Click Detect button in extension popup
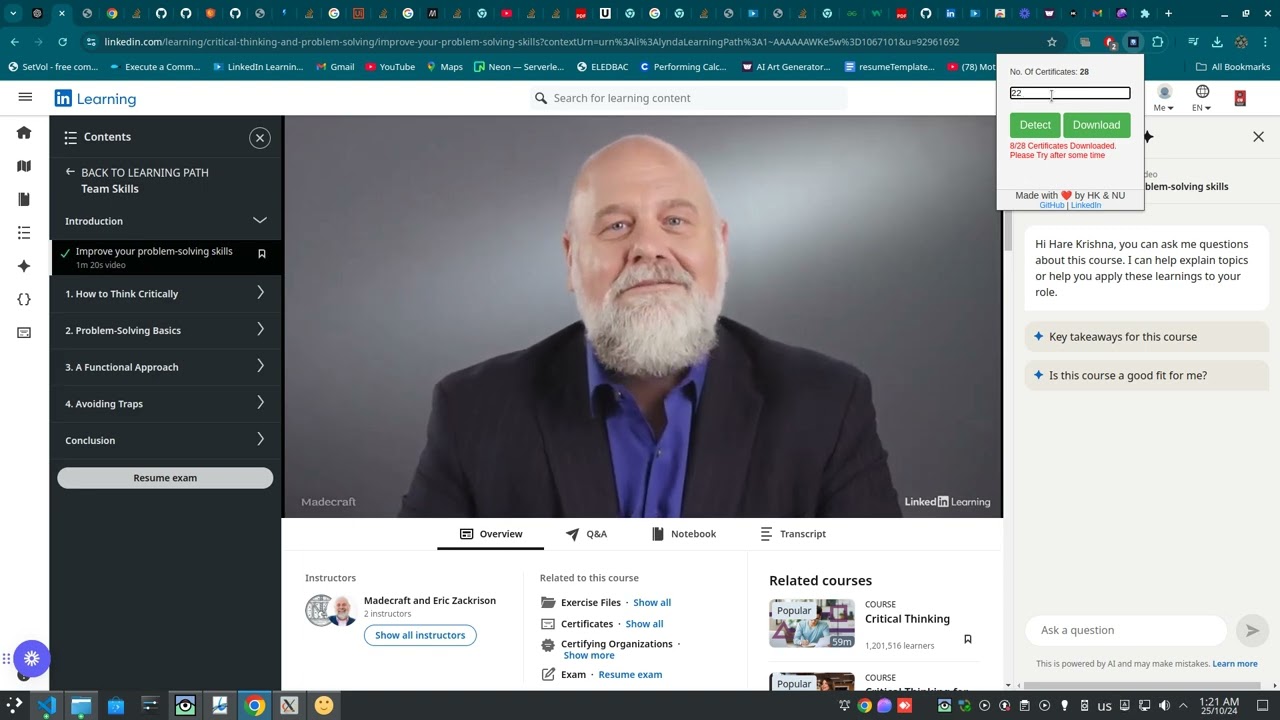The image size is (1280, 720). (x=1035, y=125)
